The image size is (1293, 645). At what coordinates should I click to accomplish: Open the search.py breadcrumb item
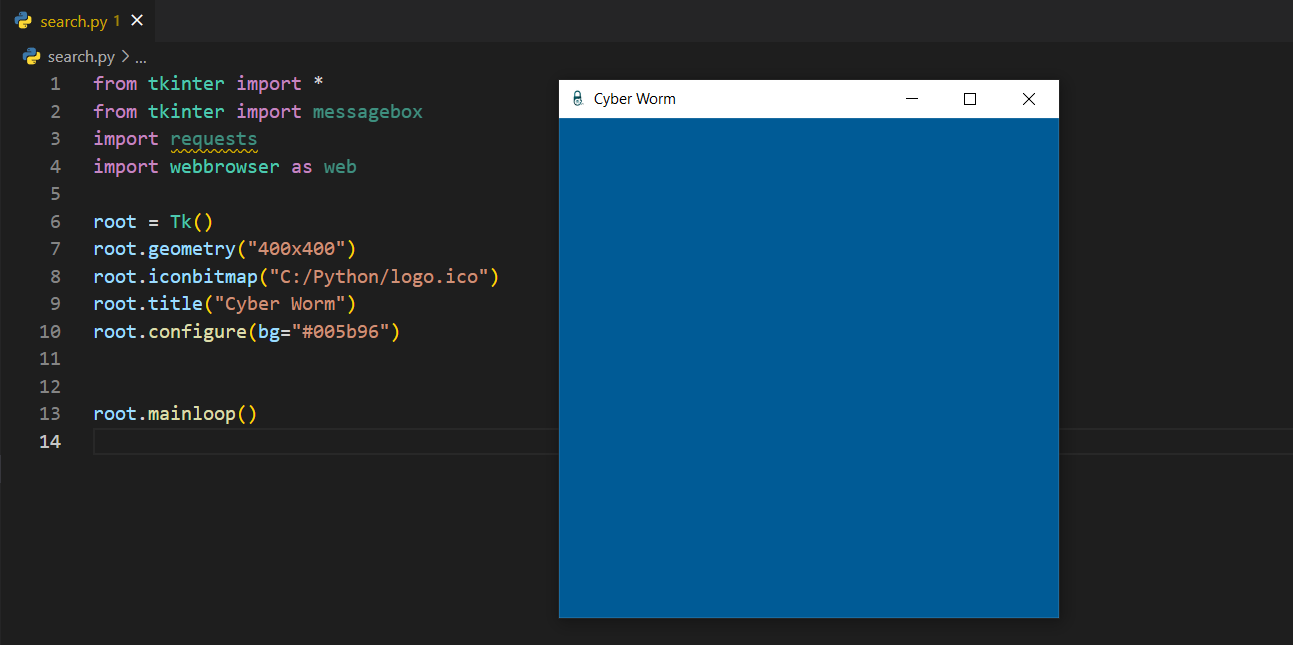click(81, 57)
